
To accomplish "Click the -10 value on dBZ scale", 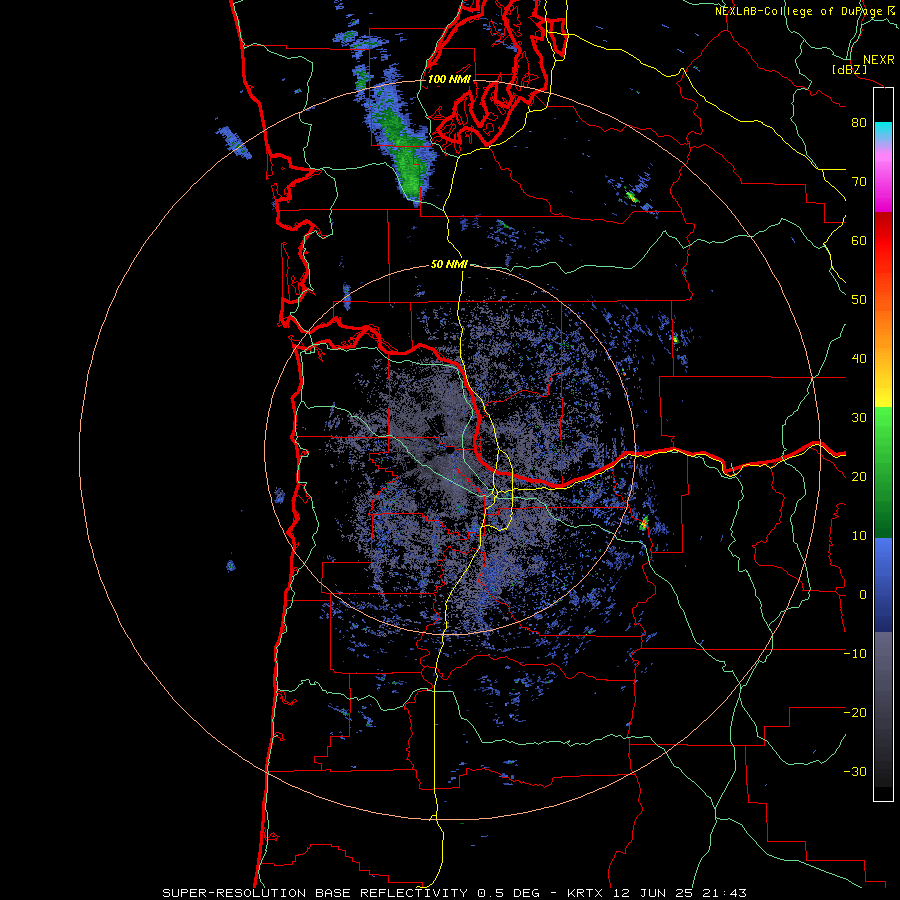I will point(855,653).
